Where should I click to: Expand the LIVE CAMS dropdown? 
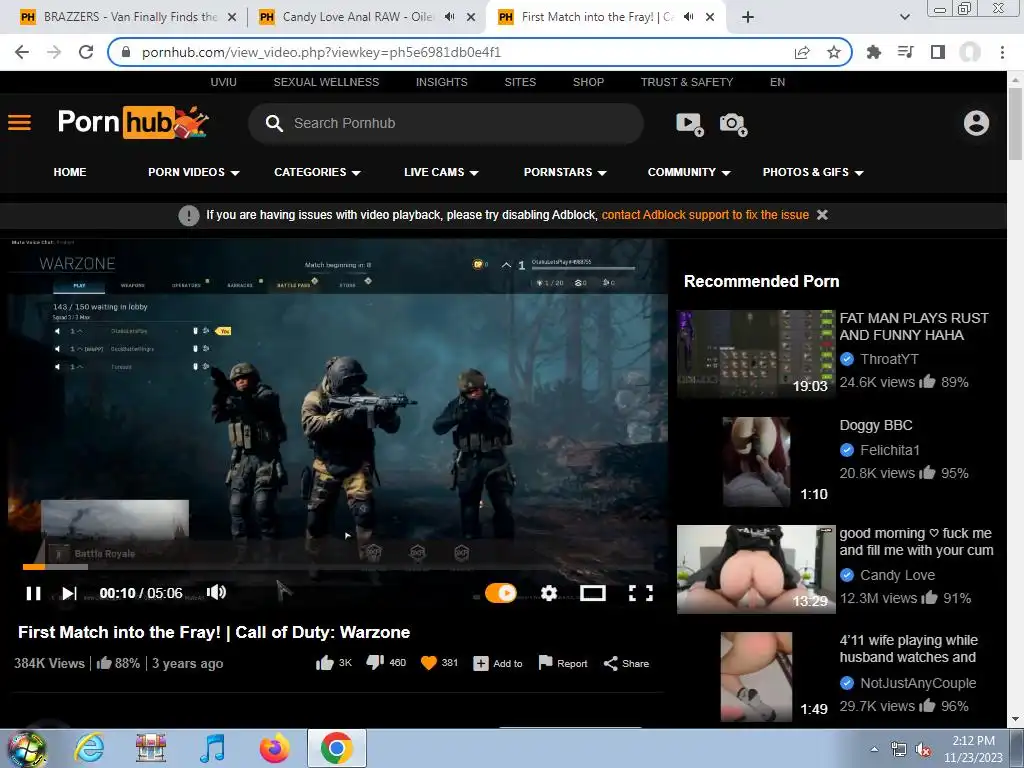coord(441,172)
